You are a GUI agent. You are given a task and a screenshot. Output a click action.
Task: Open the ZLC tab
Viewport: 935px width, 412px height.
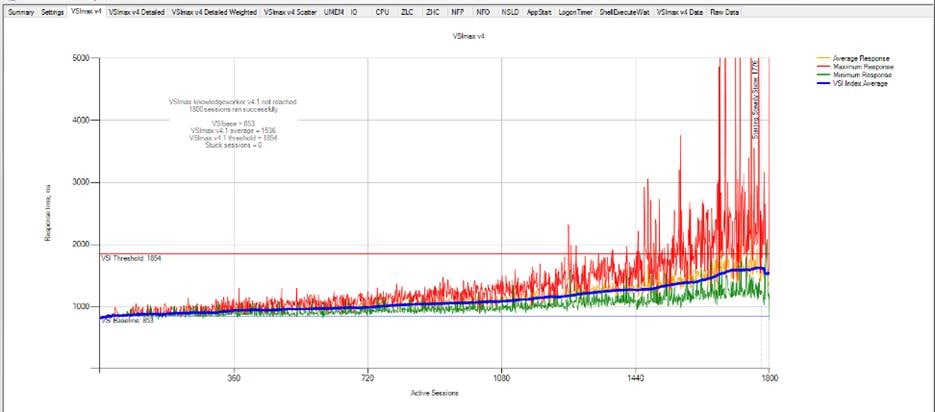(x=408, y=12)
